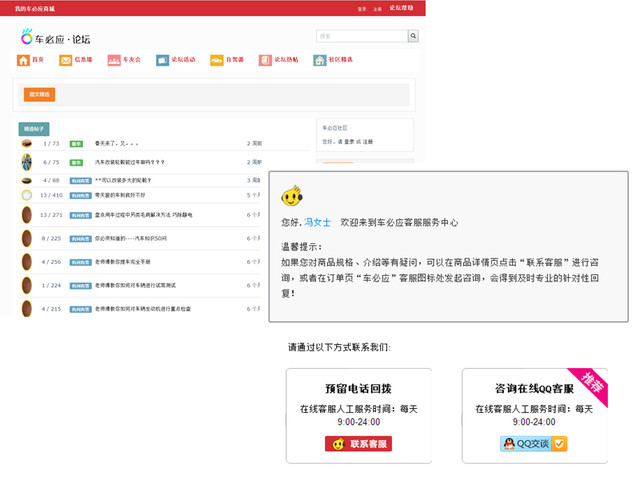Open the 自驾游 menu link
Screen dimensions: 640x480
235,60
